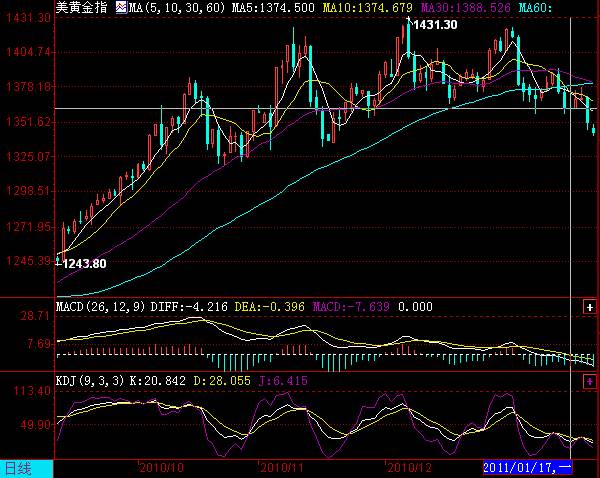Image resolution: width=600 pixels, height=478 pixels.
Task: Click the 49.90 KDJ axis label
Action: pos(35,424)
